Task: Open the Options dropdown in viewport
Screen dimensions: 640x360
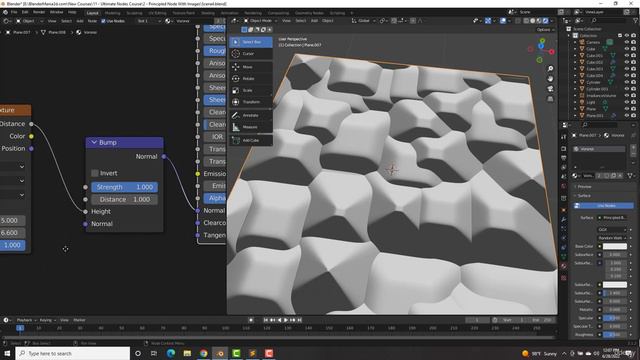Action: [545, 30]
